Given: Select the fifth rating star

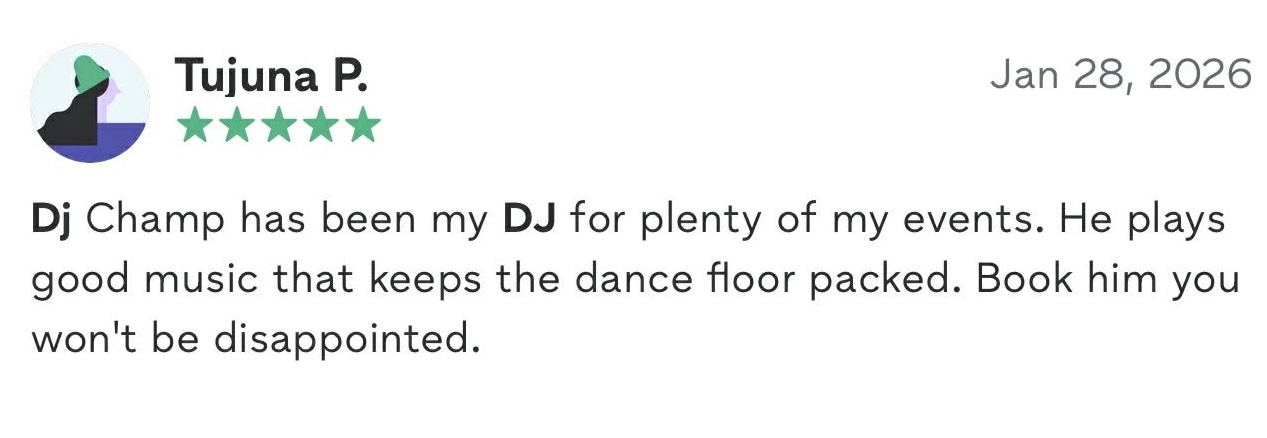Looking at the screenshot, I should tap(361, 126).
